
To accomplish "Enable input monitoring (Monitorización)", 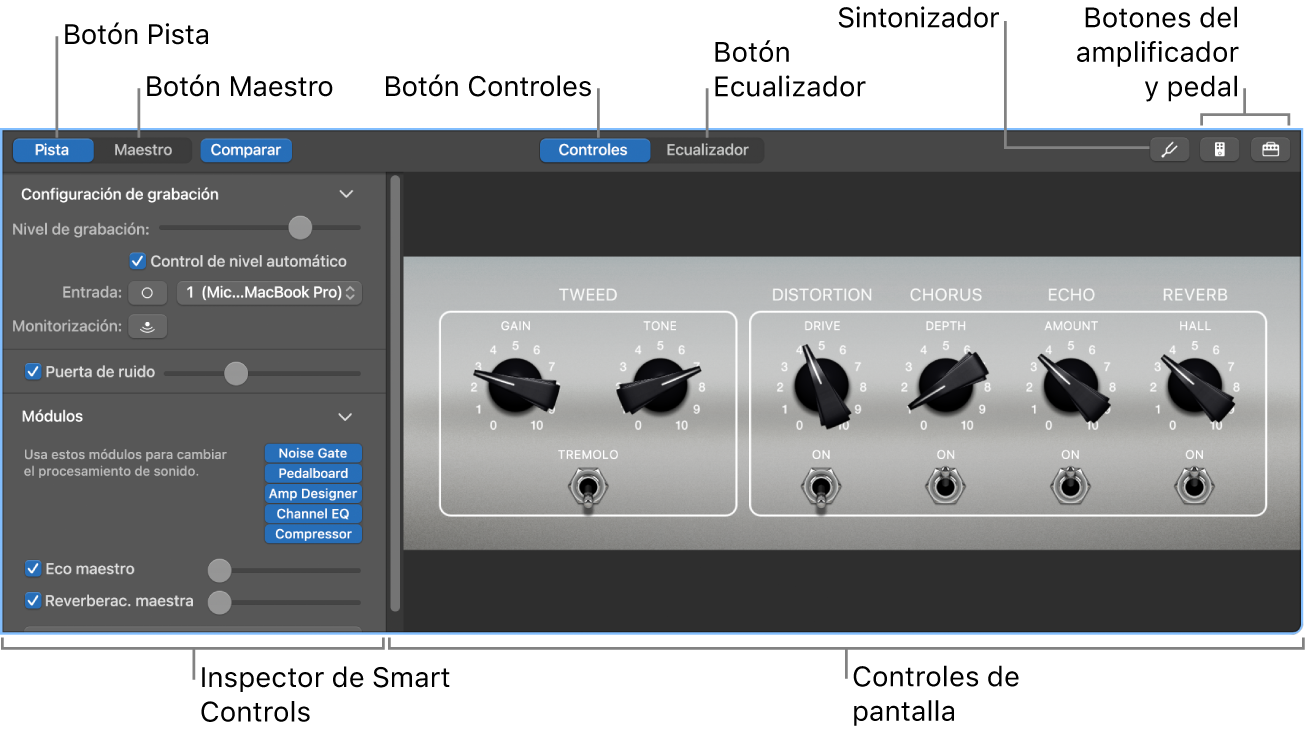I will [147, 325].
